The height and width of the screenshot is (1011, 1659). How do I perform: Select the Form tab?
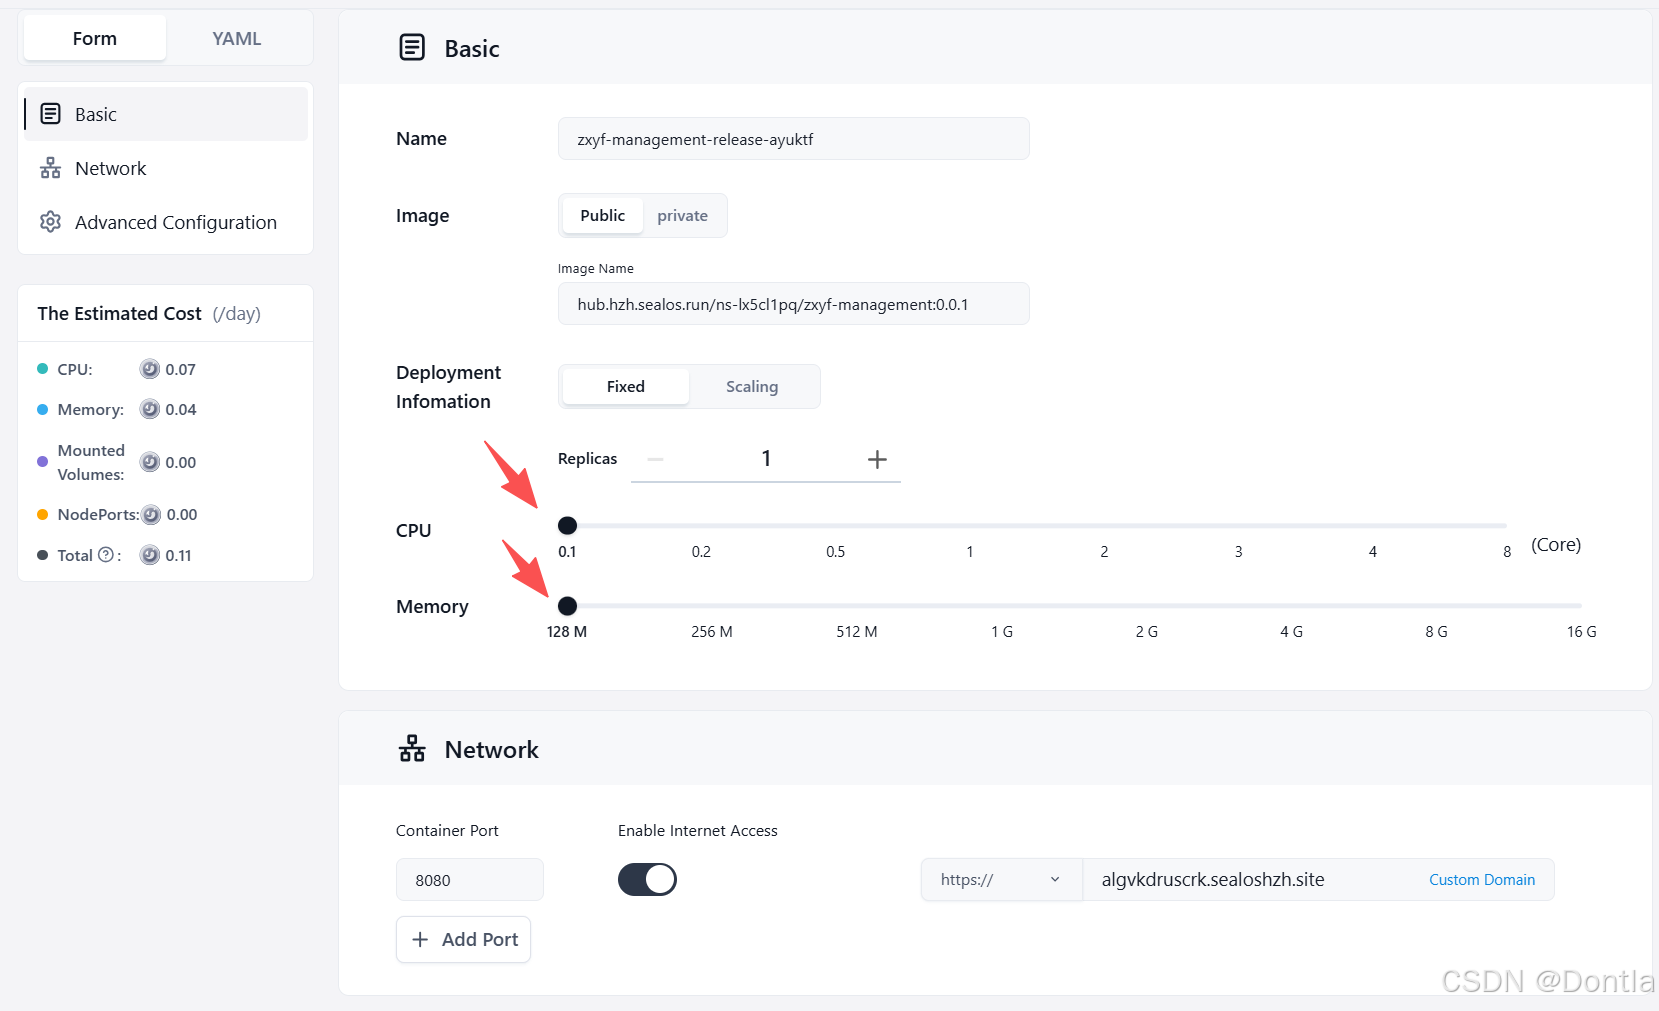coord(95,38)
